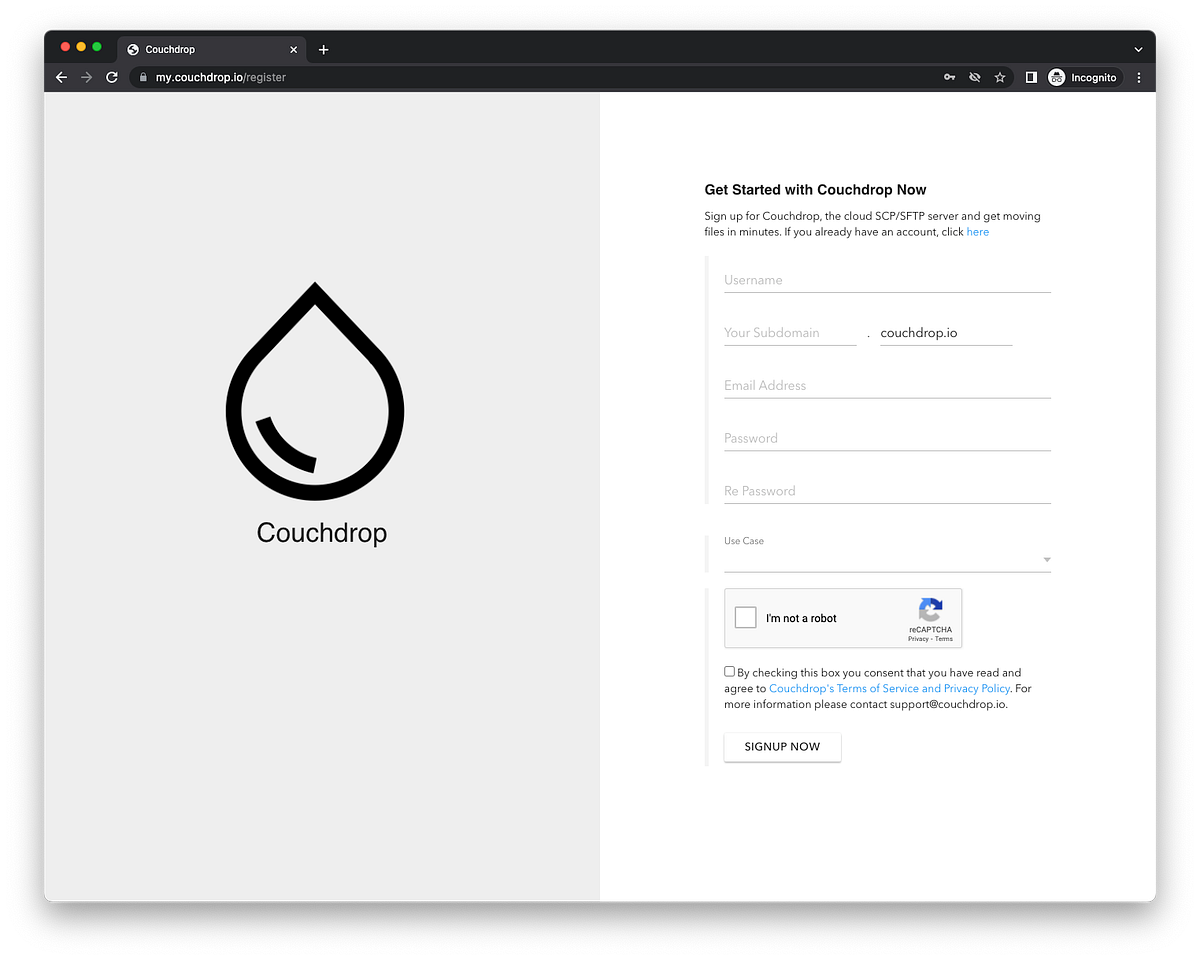Click the reCAPTCHA Privacy menu link

[x=917, y=639]
